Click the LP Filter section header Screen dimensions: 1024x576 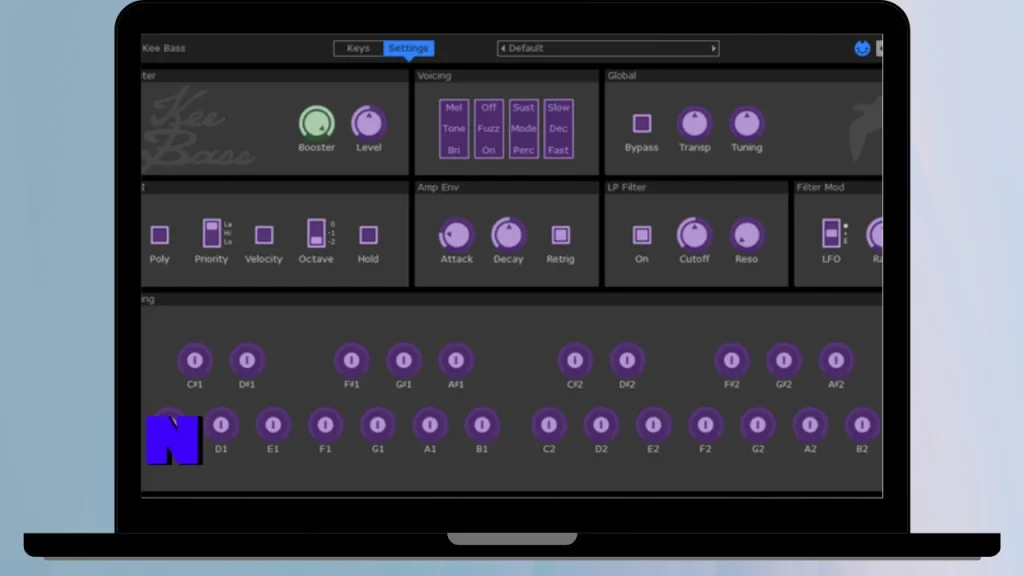coord(626,187)
